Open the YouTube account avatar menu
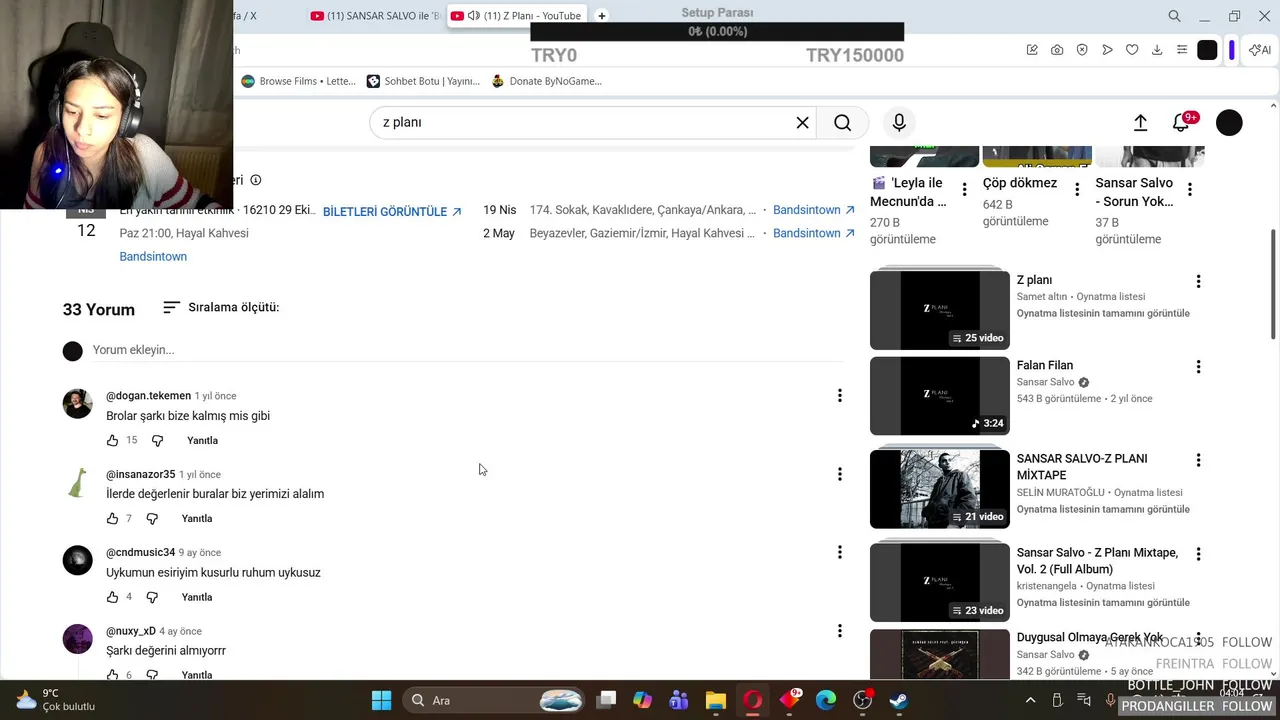 click(x=1229, y=122)
